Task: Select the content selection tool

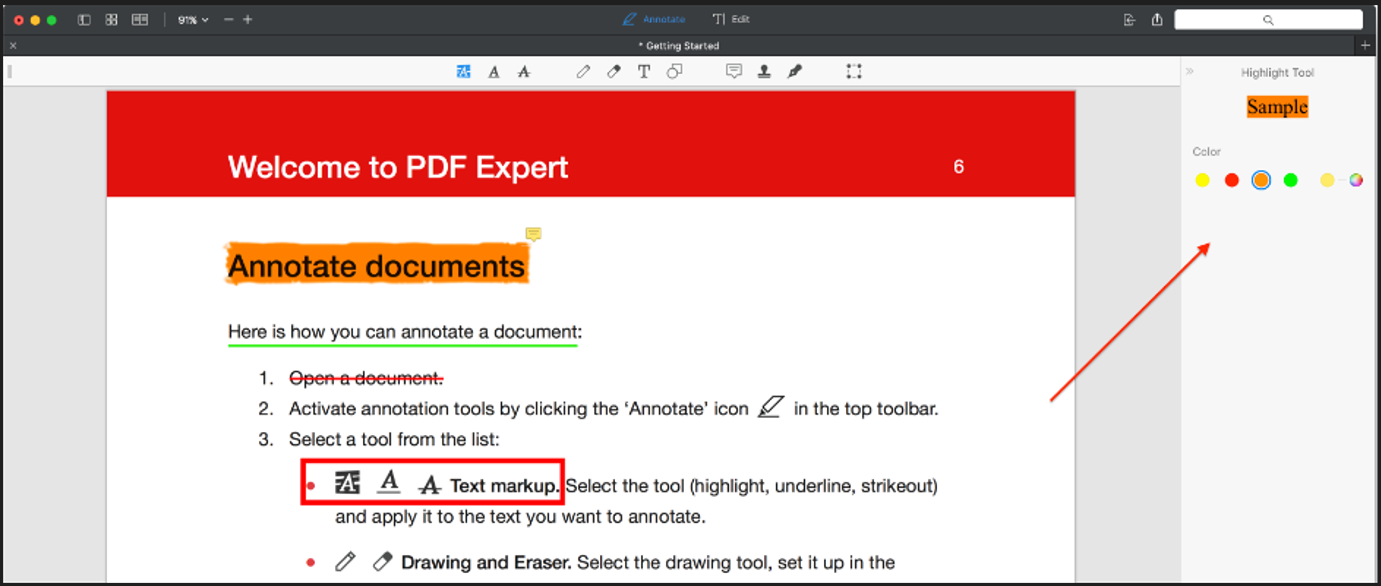Action: 854,72
